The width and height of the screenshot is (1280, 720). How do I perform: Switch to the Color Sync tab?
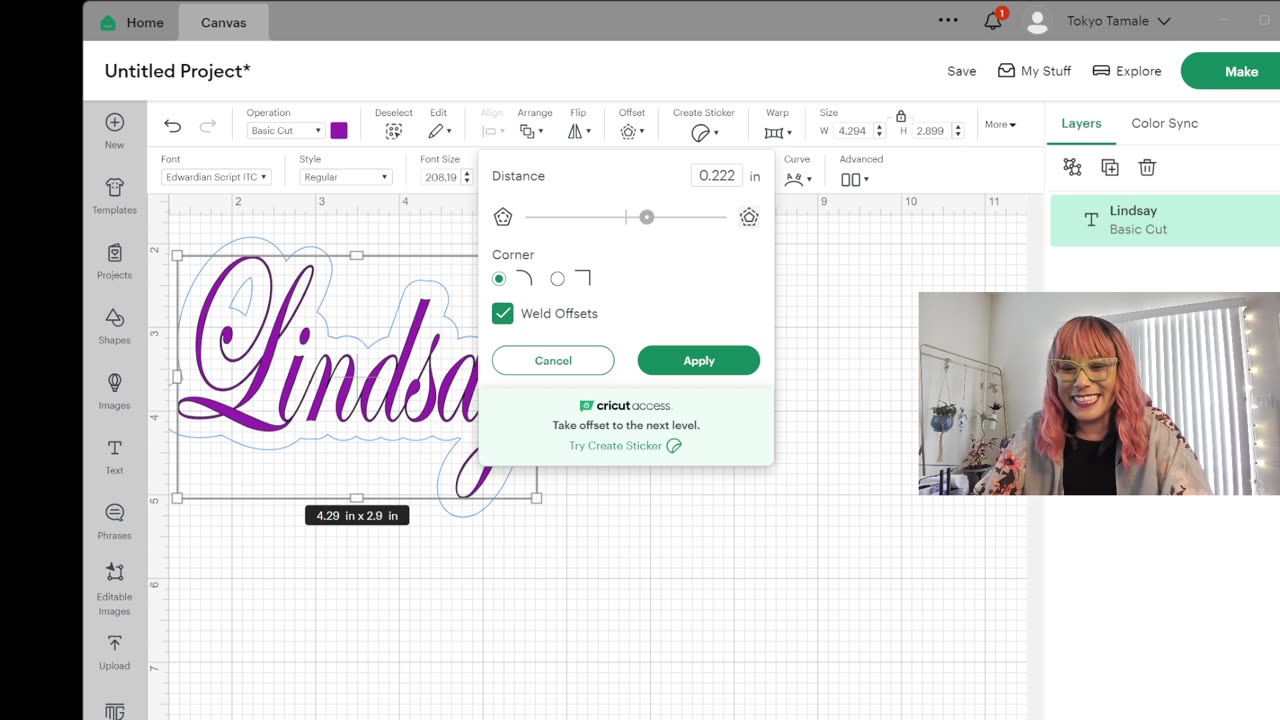click(x=1164, y=123)
